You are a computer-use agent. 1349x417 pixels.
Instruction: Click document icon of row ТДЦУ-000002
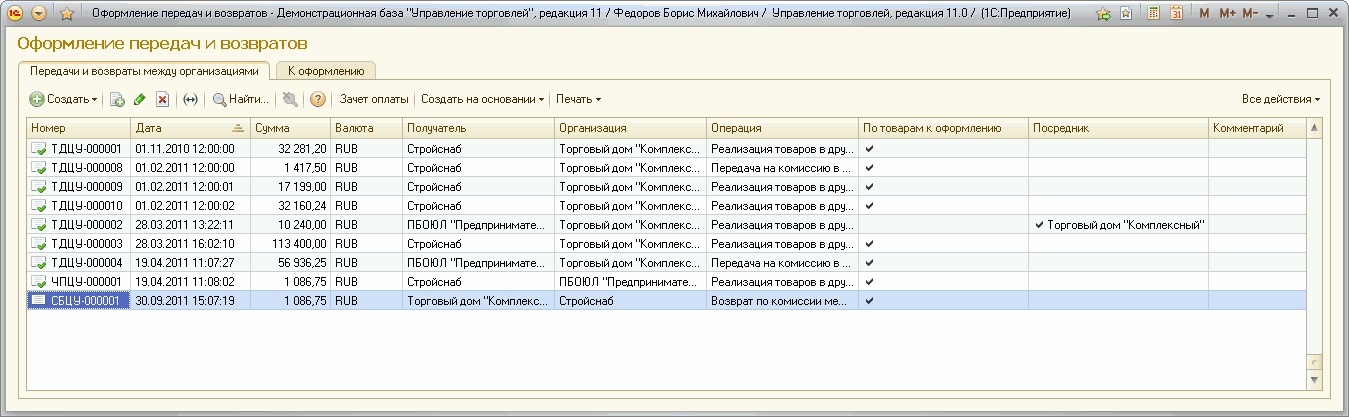[x=39, y=224]
